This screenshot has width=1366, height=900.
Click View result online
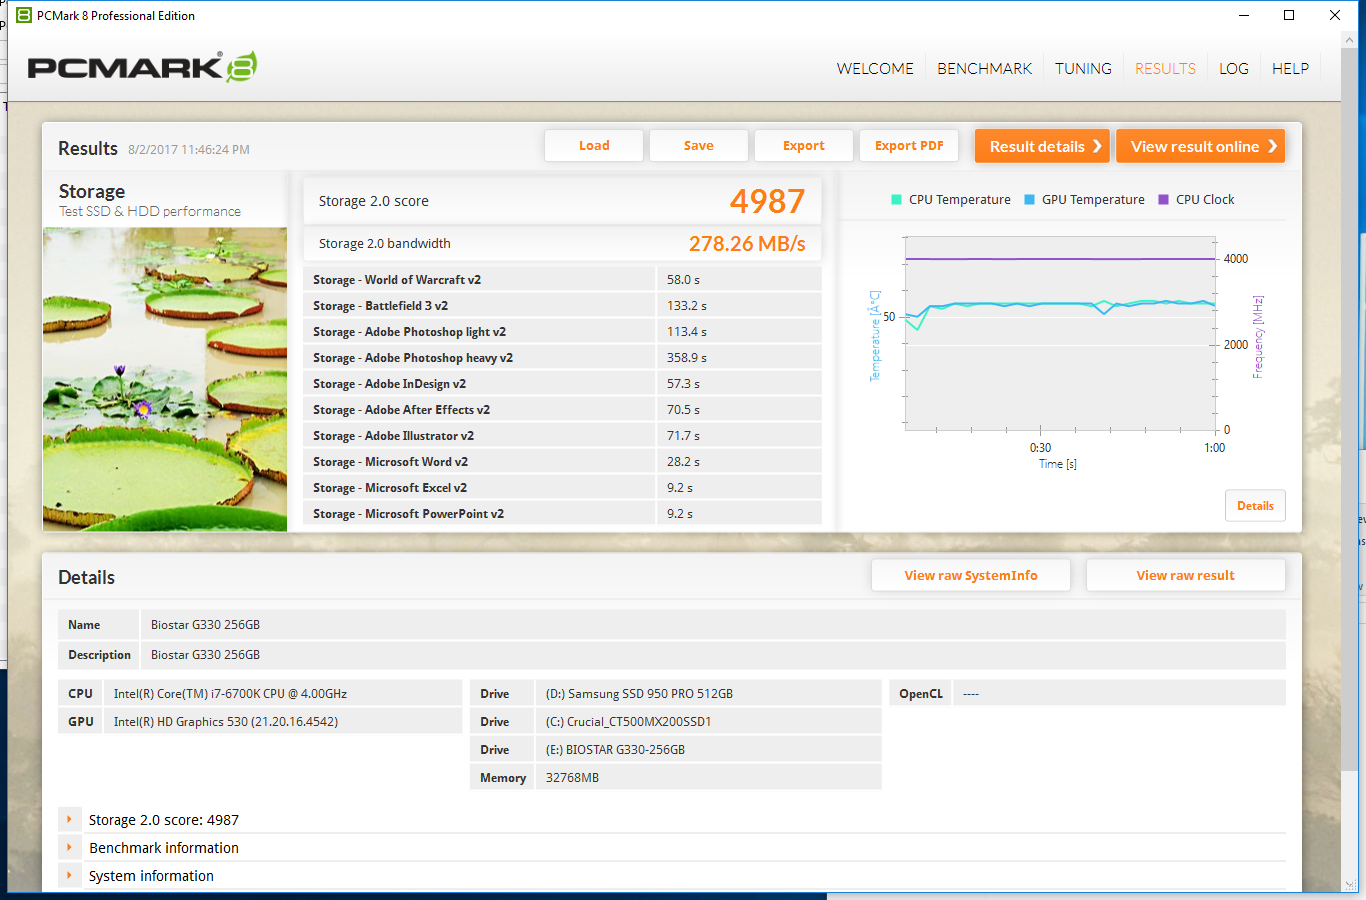[1200, 146]
